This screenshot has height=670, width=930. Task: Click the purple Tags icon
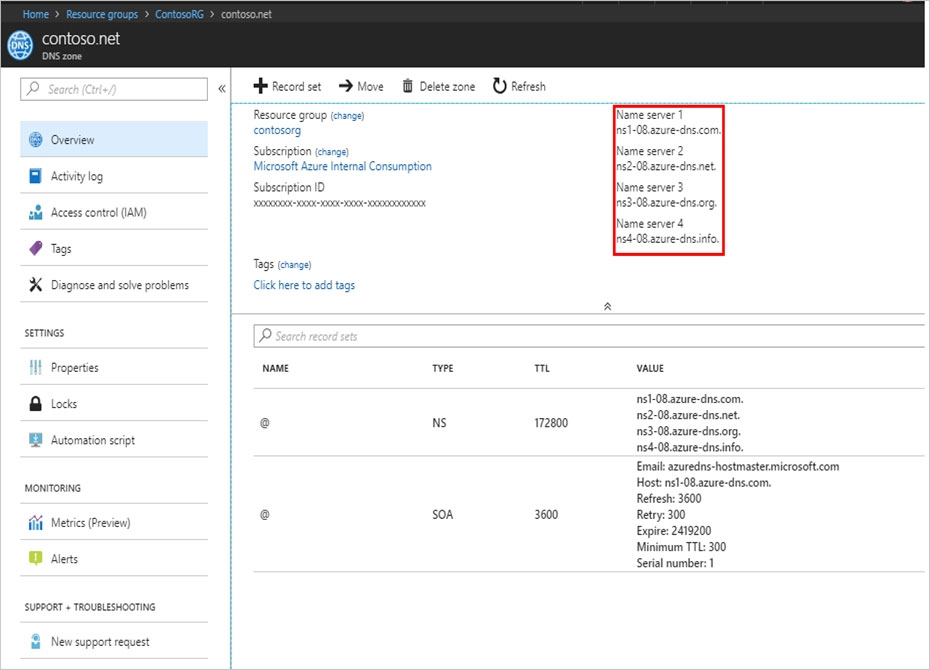(x=36, y=248)
